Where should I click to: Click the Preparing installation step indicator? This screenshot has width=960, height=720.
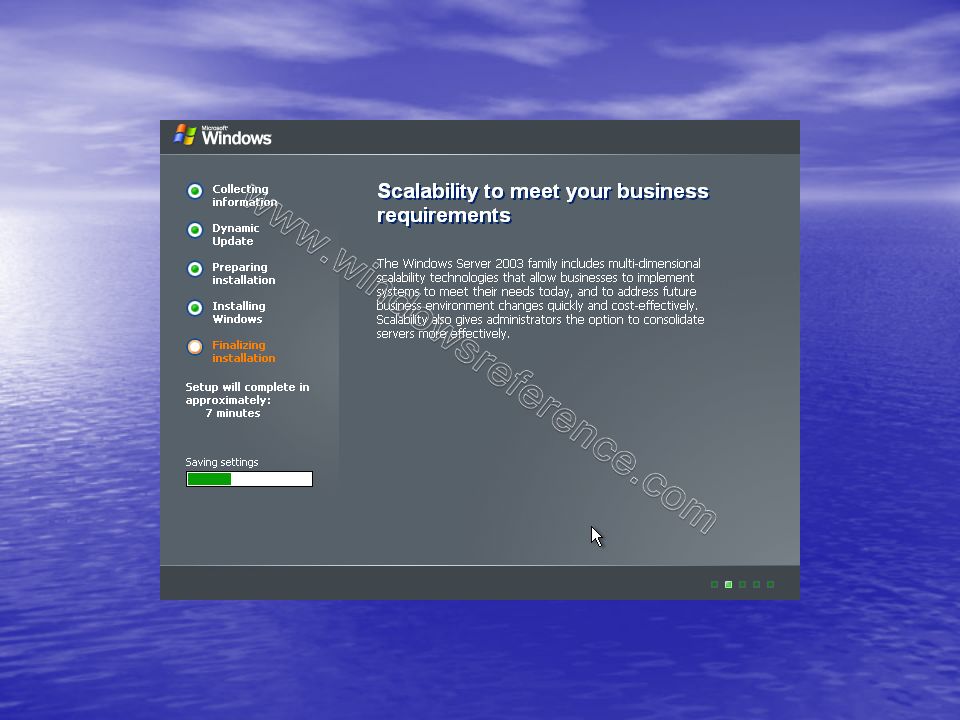tap(195, 269)
